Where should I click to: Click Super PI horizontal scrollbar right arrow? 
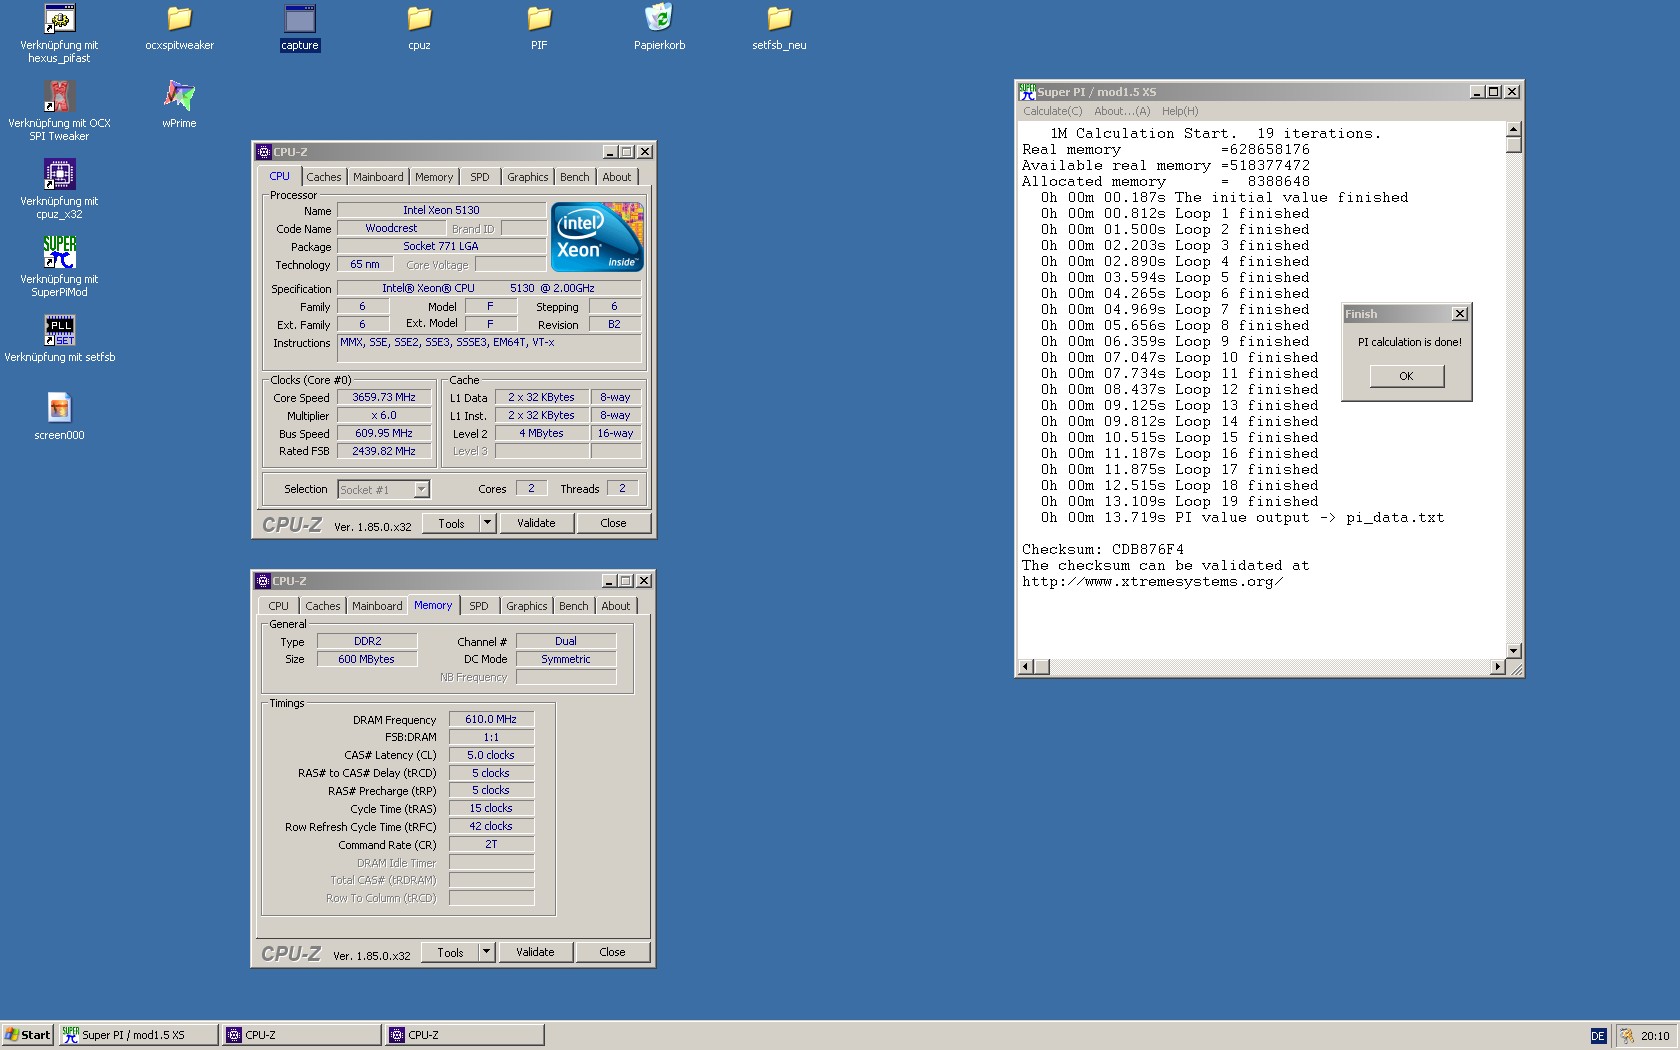tap(1498, 667)
